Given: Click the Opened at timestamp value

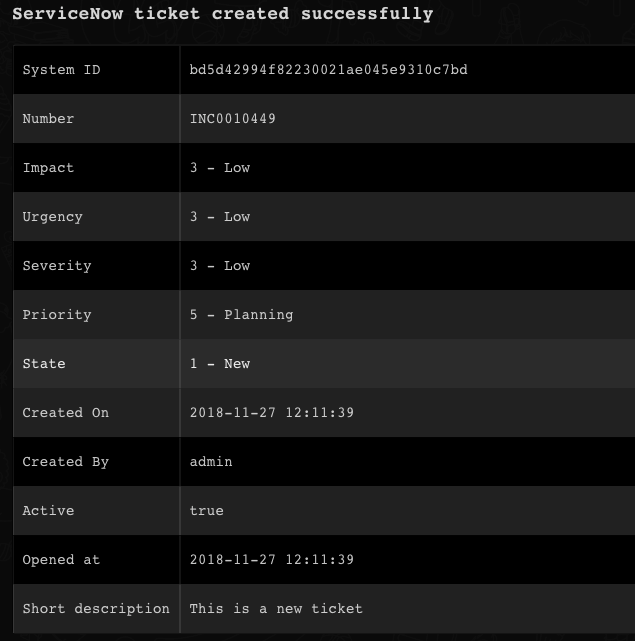Looking at the screenshot, I should point(271,560).
